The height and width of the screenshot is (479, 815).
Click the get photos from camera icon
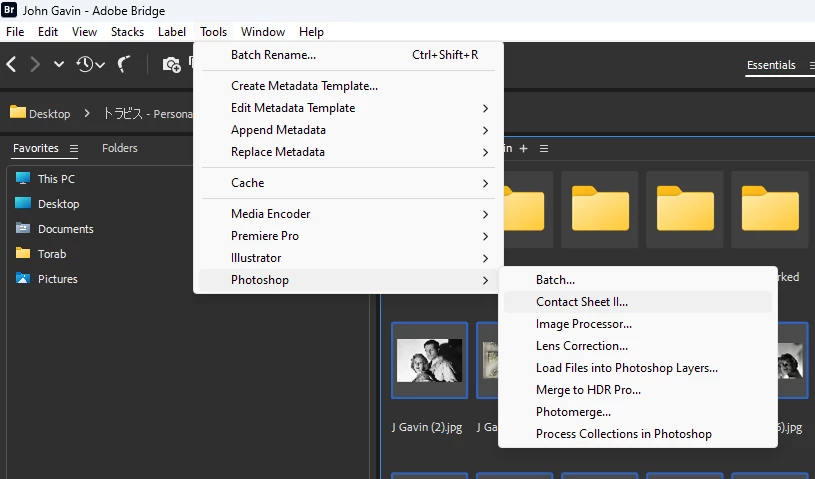[171, 65]
